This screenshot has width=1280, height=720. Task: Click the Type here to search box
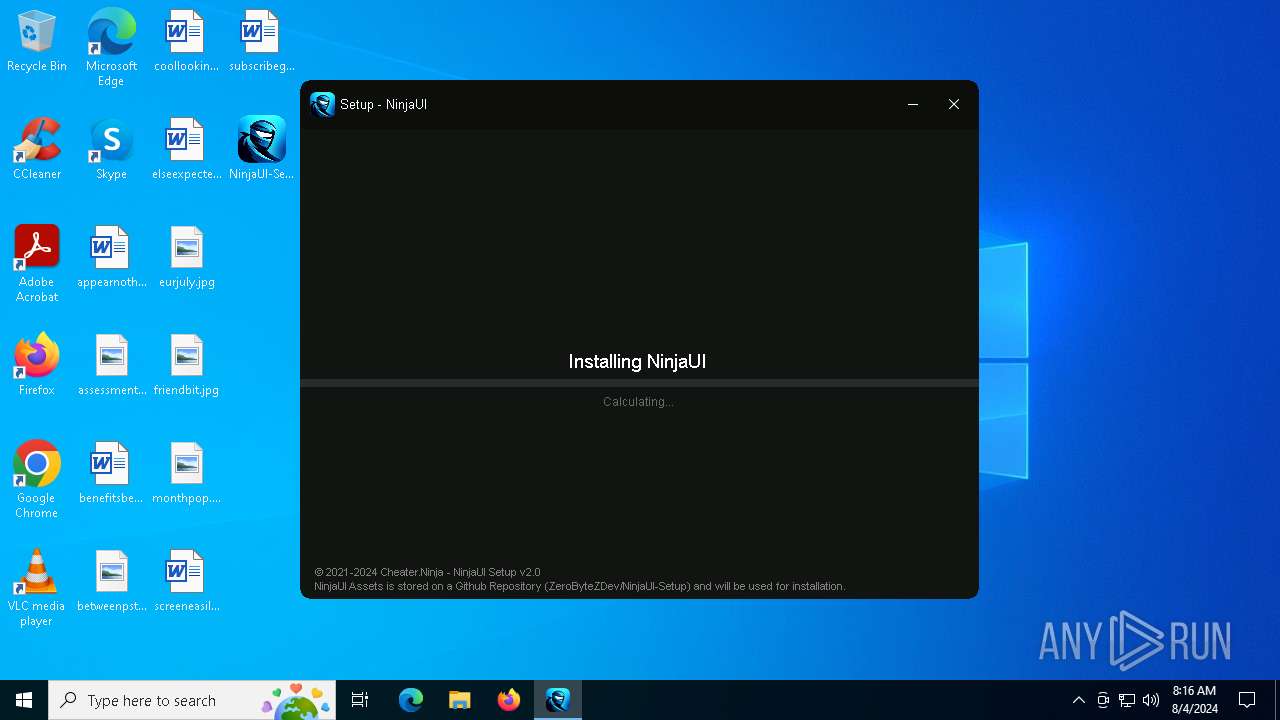pyautogui.click(x=192, y=700)
